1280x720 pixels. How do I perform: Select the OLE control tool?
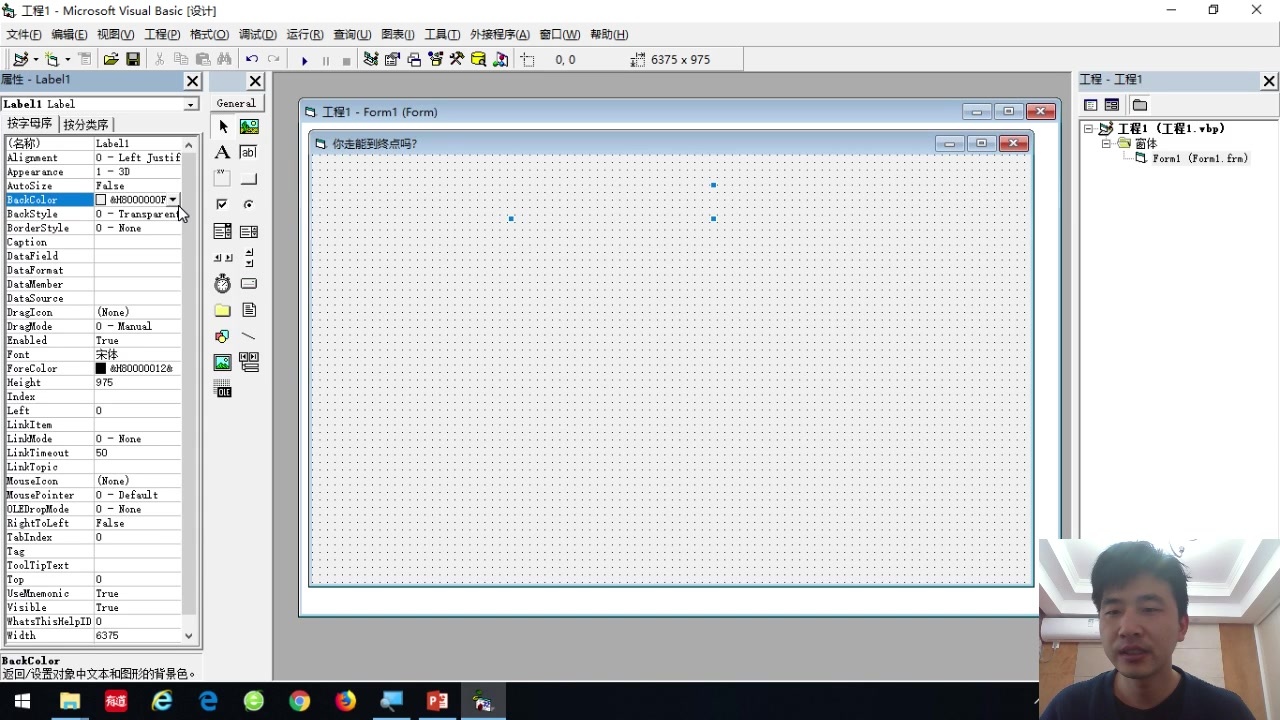(223, 389)
